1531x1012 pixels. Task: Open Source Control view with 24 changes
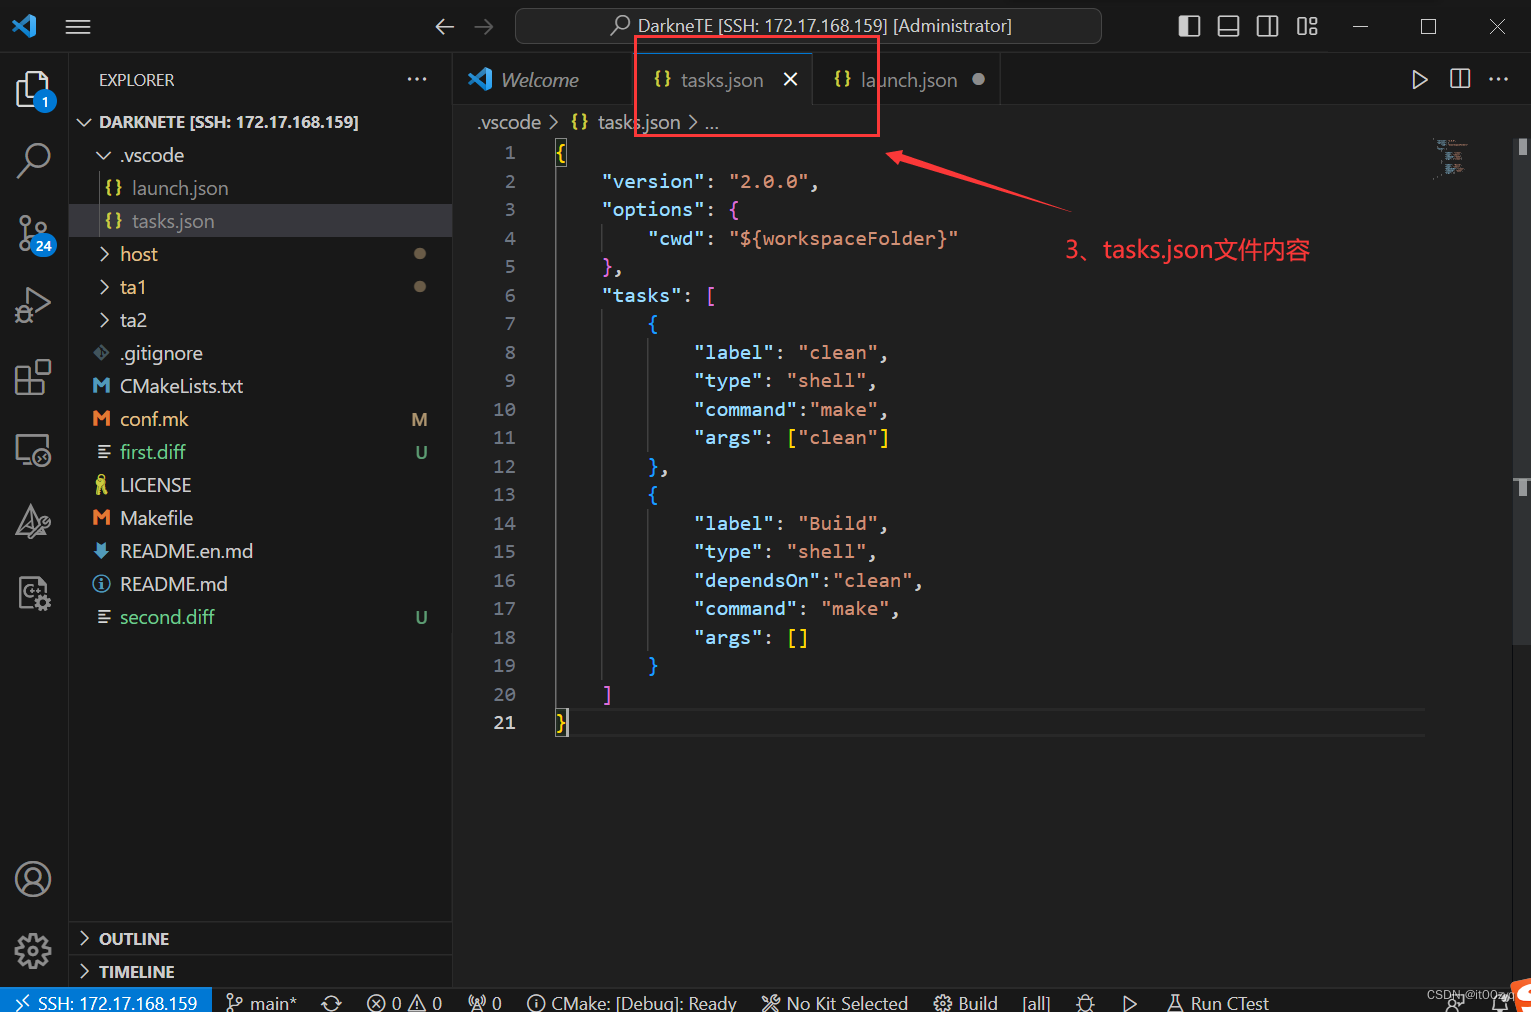(34, 234)
